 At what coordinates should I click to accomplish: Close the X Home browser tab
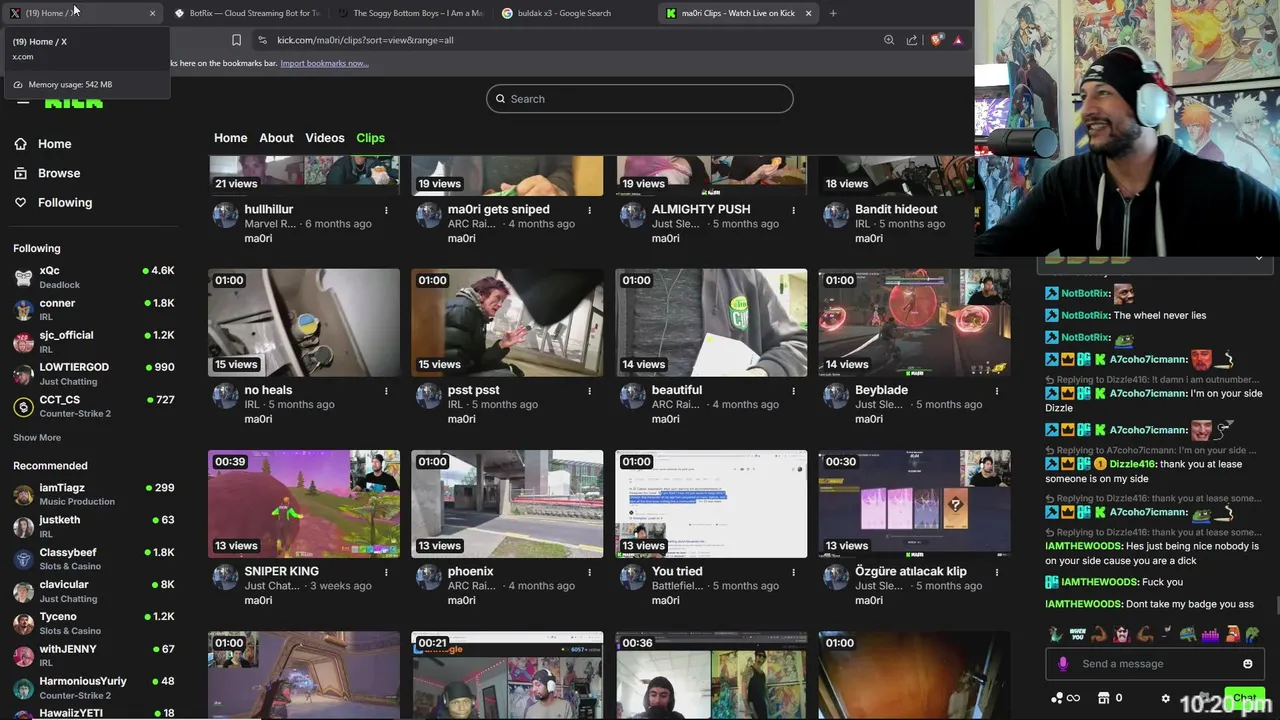[152, 13]
